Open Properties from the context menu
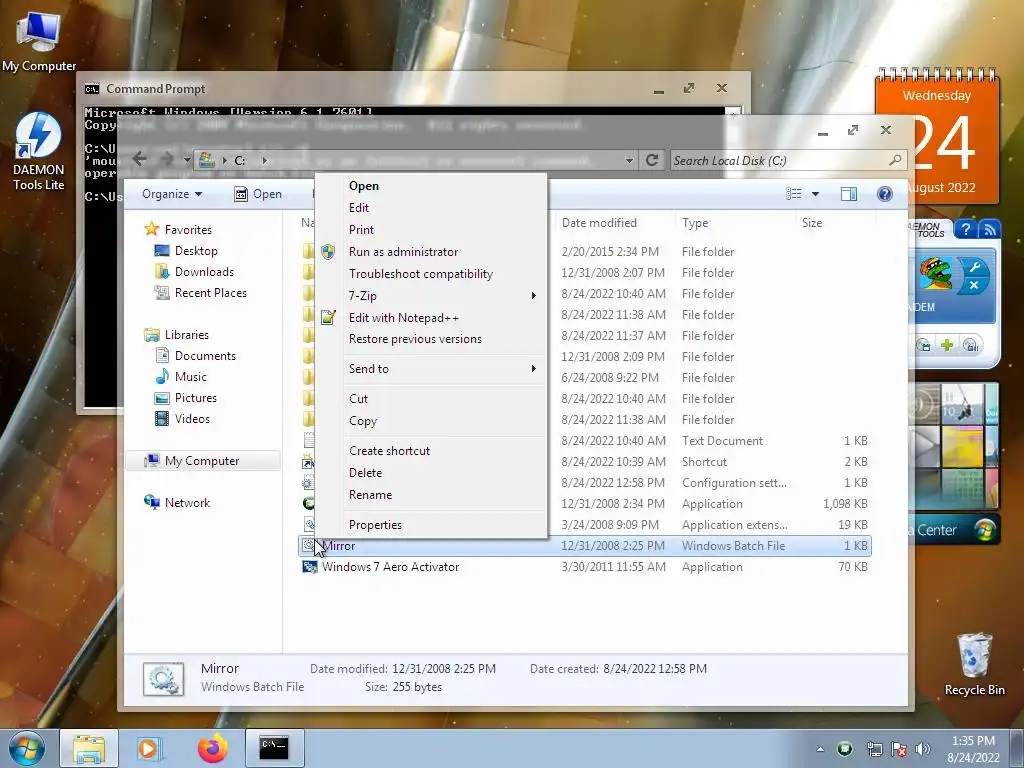The width and height of the screenshot is (1024, 768). pyautogui.click(x=431, y=524)
